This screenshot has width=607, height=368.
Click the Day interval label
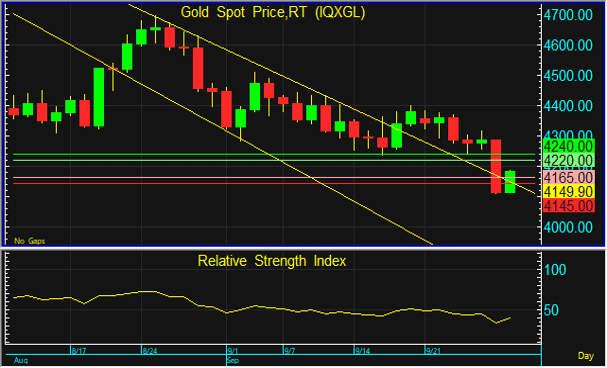[586, 356]
